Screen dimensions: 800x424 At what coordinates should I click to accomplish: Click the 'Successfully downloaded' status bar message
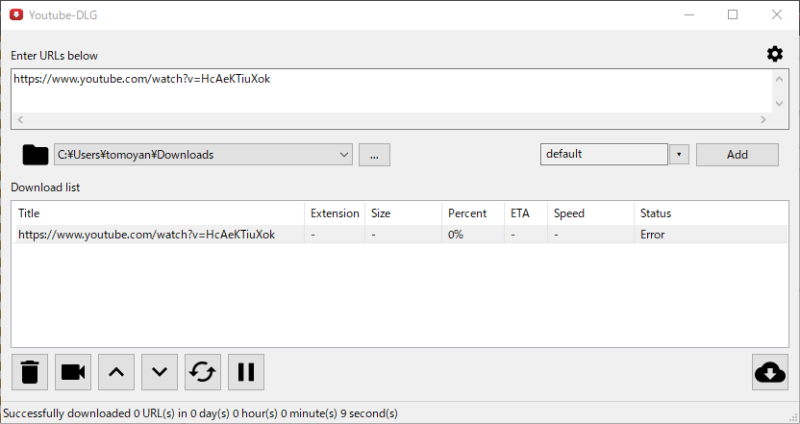pyautogui.click(x=201, y=413)
